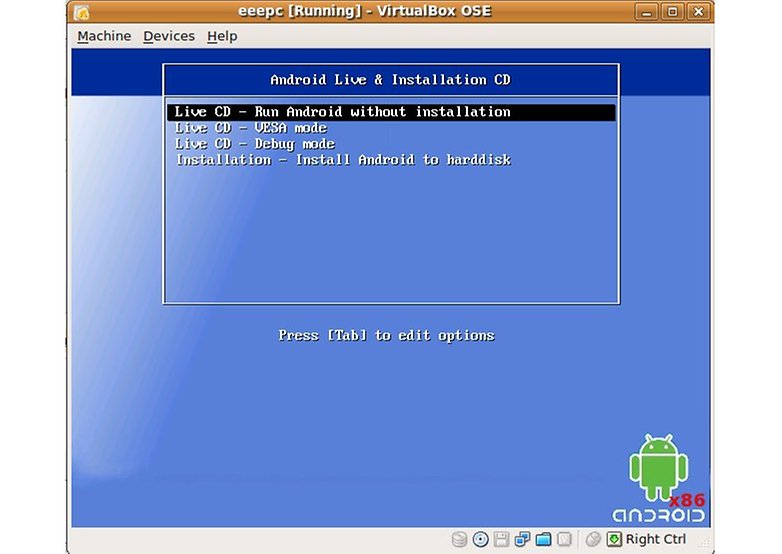Viewport: 782px width, 554px height.
Task: Click the hard disk activity status icon
Action: click(459, 539)
